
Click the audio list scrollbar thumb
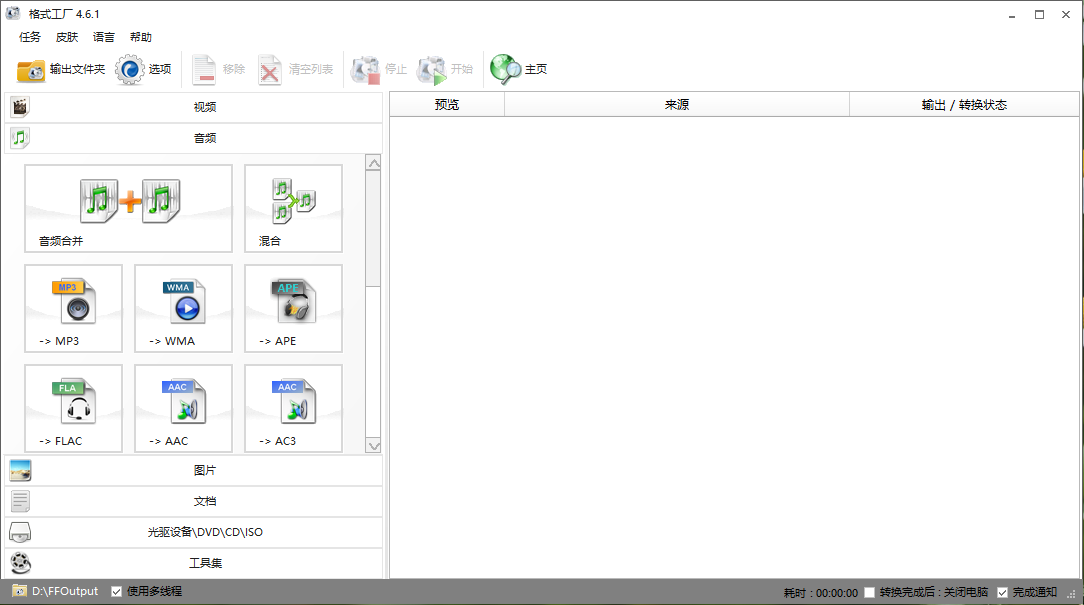point(373,229)
